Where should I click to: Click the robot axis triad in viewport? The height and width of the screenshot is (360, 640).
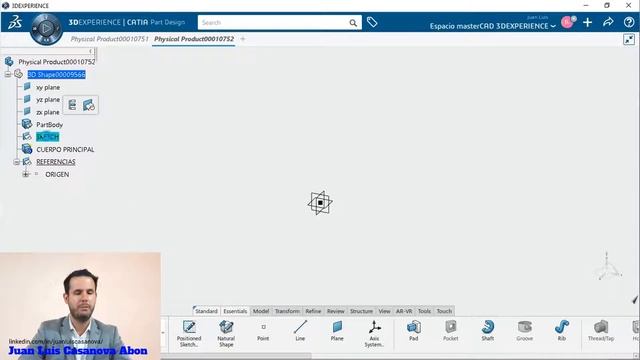point(609,267)
